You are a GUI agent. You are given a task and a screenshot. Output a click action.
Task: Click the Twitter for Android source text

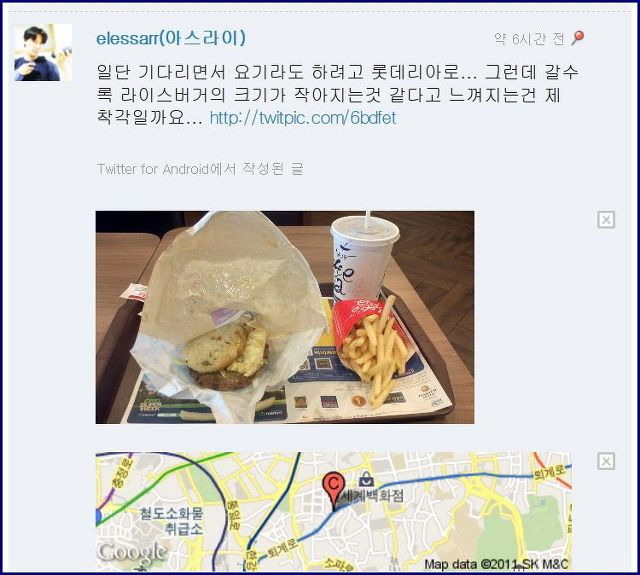(x=200, y=169)
